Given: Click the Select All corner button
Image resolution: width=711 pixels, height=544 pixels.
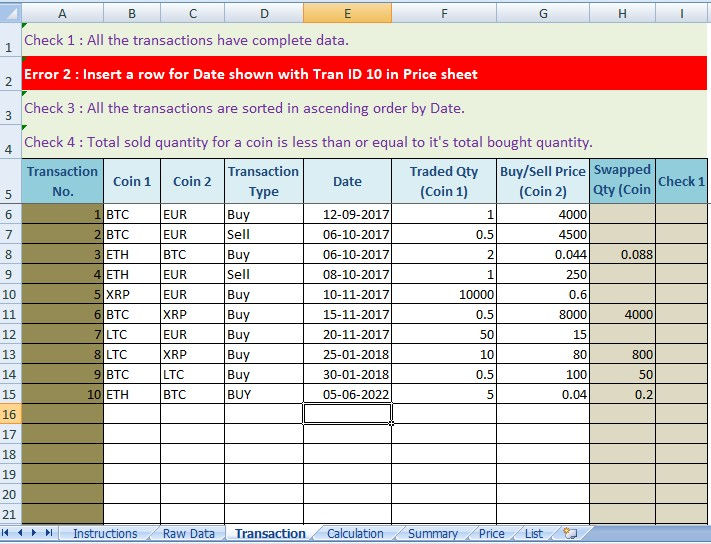Looking at the screenshot, I should (x=10, y=13).
